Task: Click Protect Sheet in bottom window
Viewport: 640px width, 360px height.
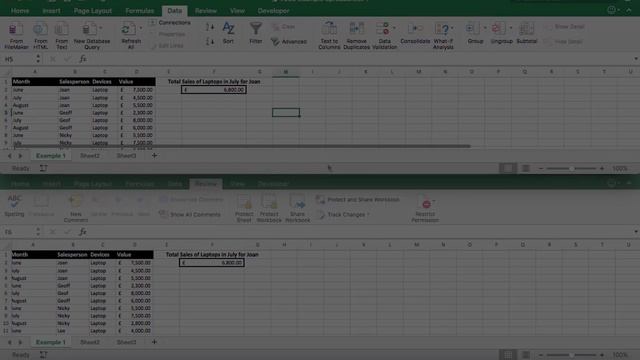Action: [244, 208]
